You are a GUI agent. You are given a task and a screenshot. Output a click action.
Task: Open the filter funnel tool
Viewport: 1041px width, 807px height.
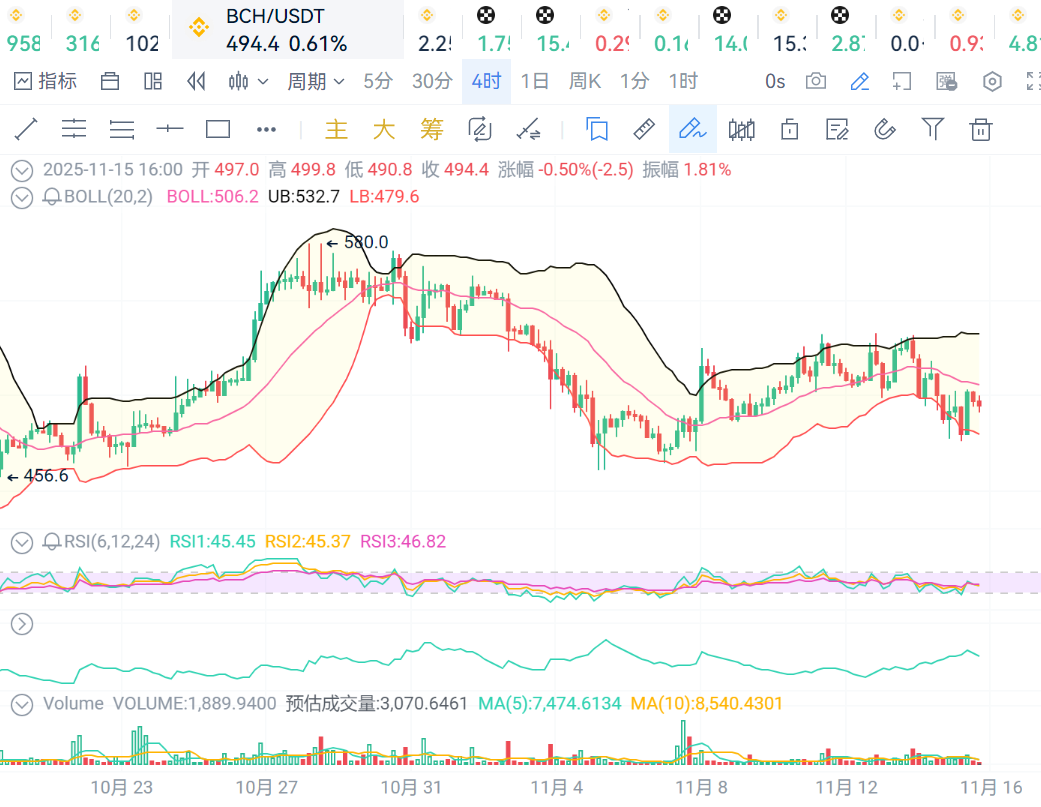point(932,129)
